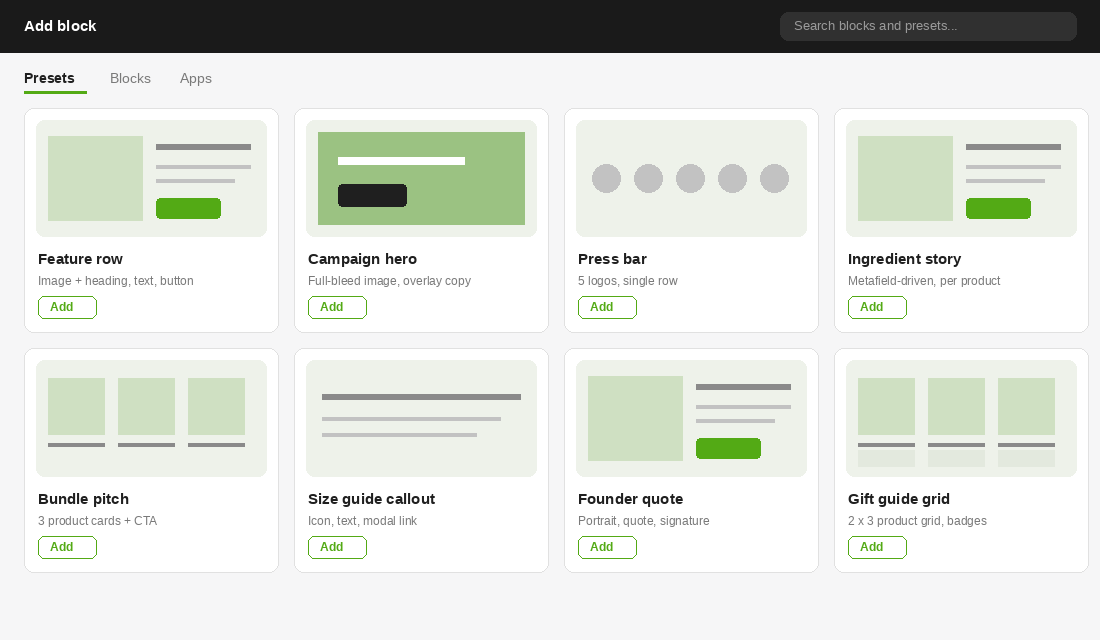Add the Size guide callout preset
Viewport: 1100px width, 640px height.
337,547
